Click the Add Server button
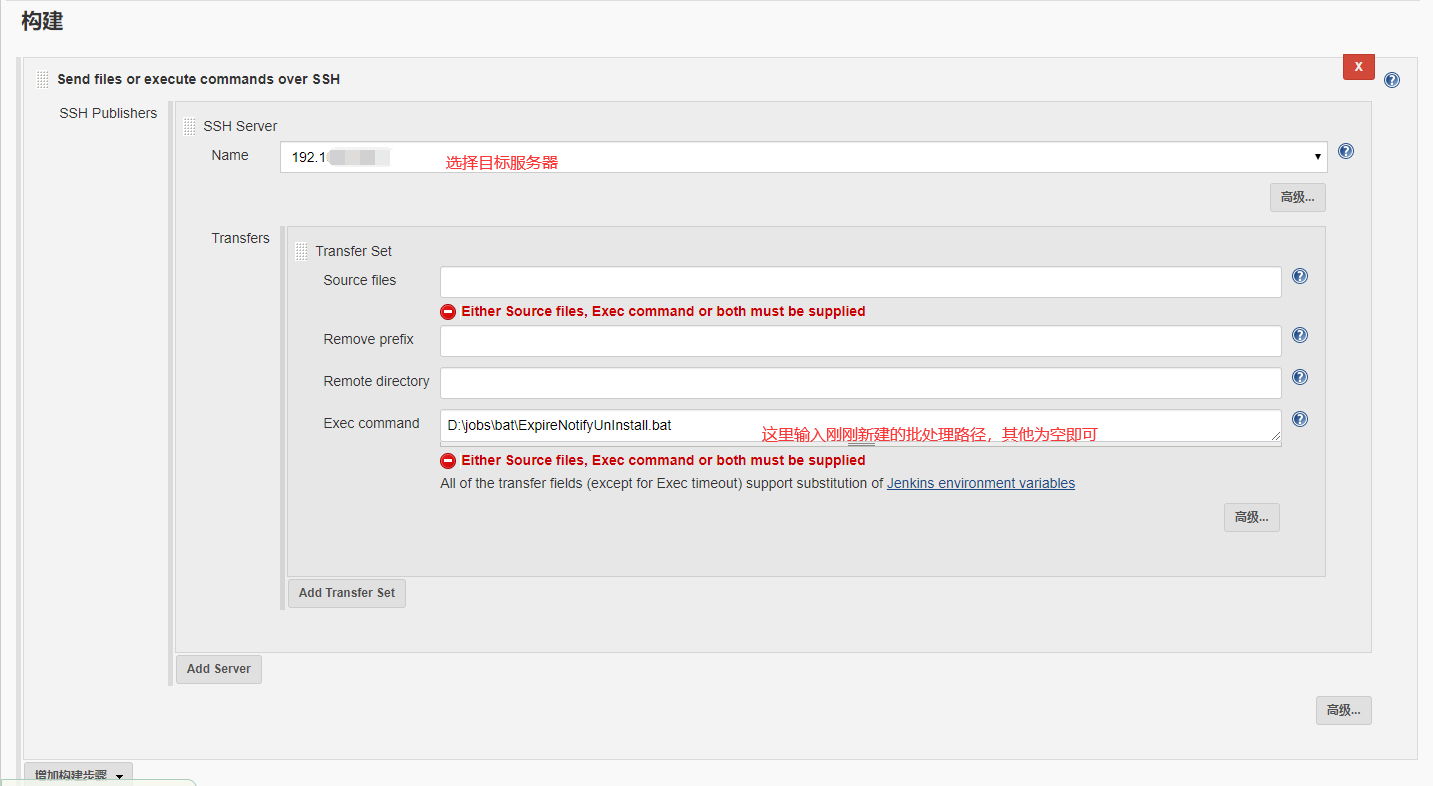 click(x=218, y=668)
